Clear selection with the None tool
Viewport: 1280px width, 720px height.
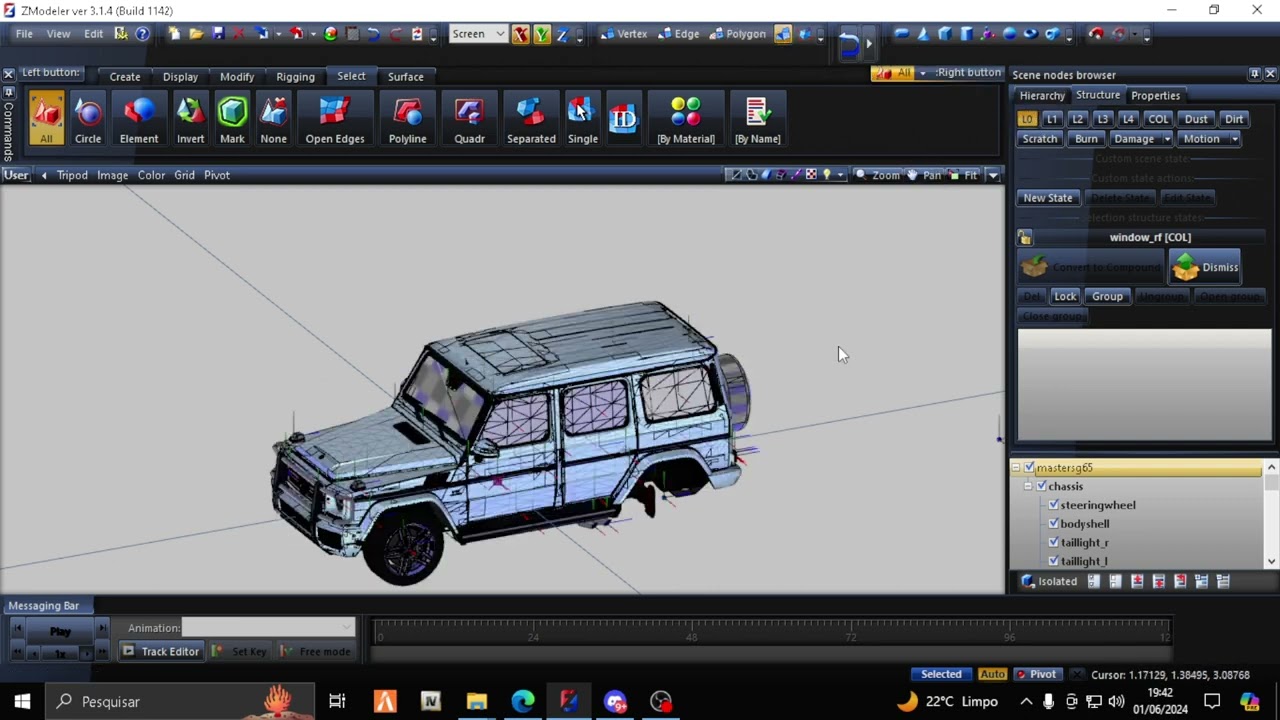[x=274, y=119]
